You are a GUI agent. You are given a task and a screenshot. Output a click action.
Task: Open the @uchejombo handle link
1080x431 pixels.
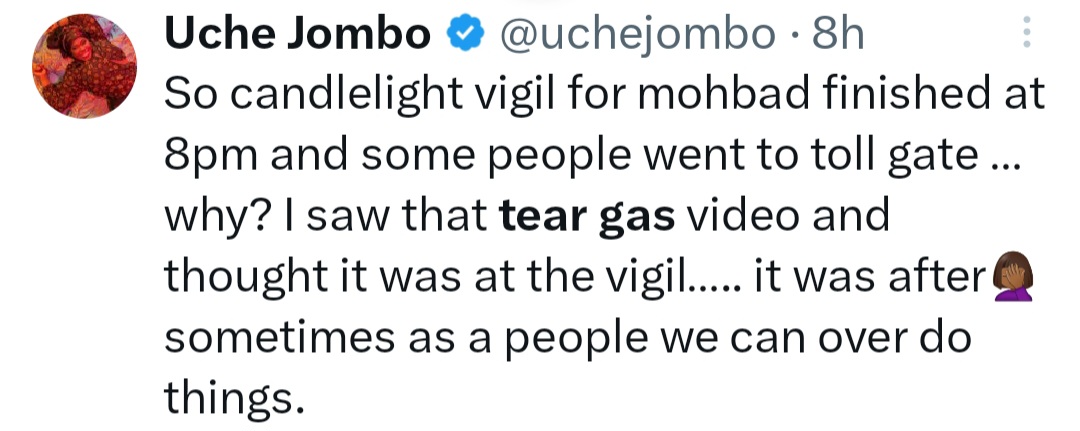[636, 37]
